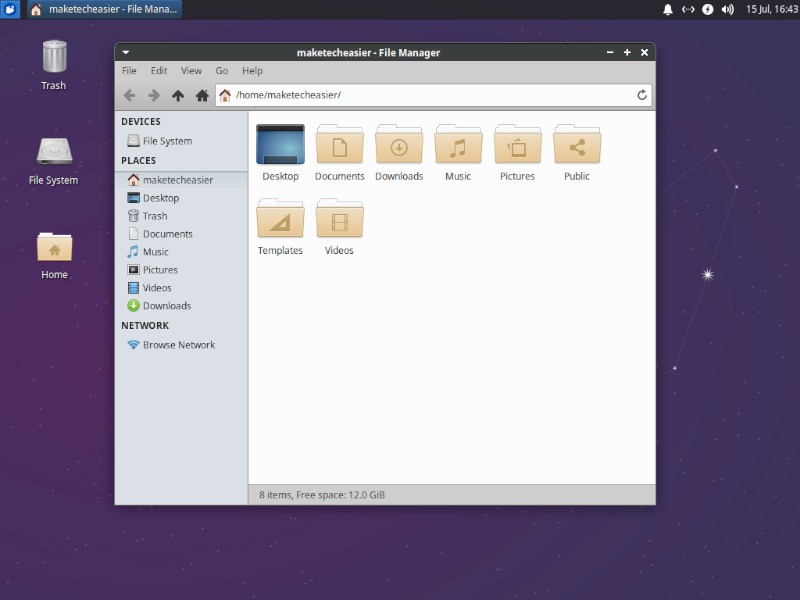Click the path input field

pos(420,95)
